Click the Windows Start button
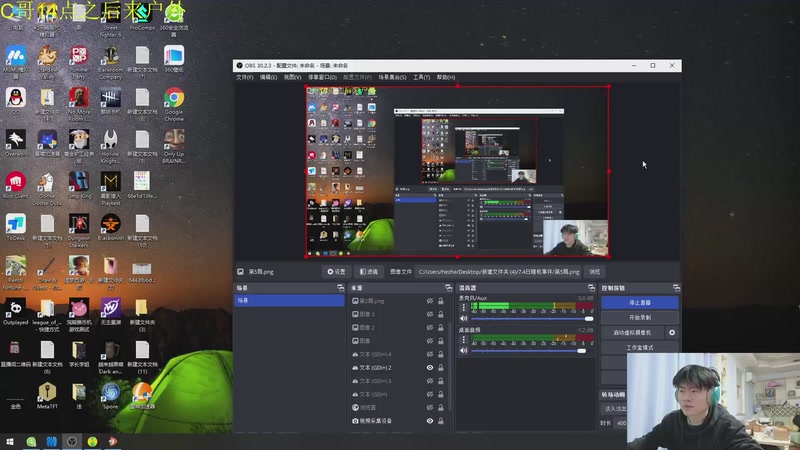This screenshot has width=800, height=450. [x=10, y=442]
